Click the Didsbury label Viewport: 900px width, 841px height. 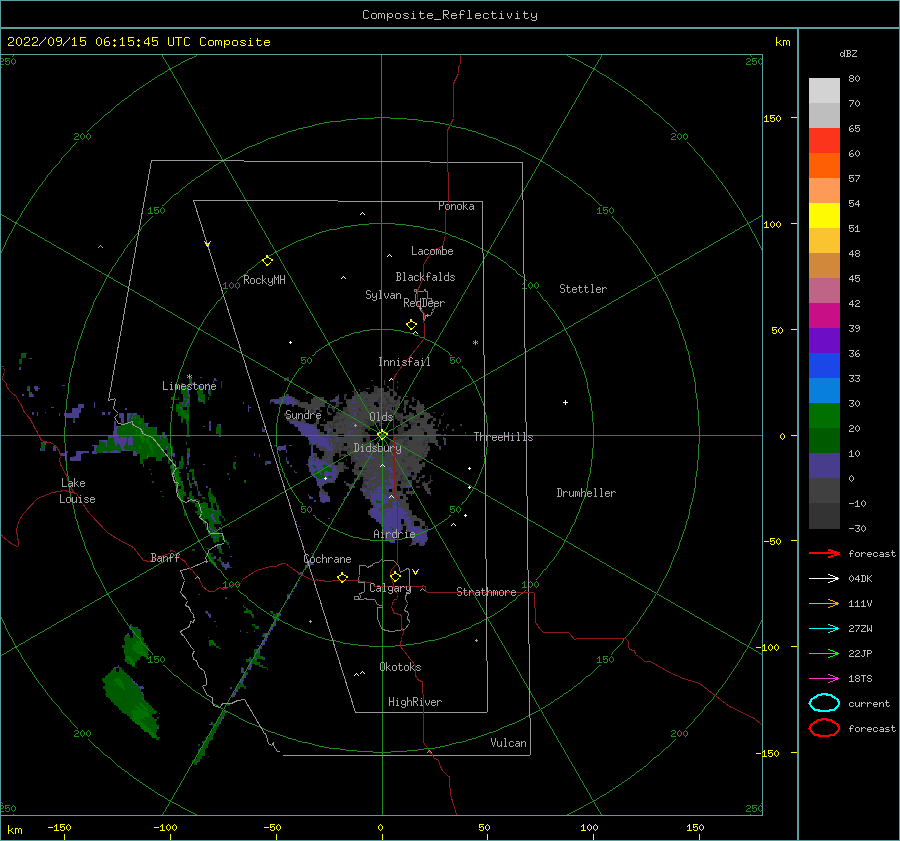coord(378,448)
